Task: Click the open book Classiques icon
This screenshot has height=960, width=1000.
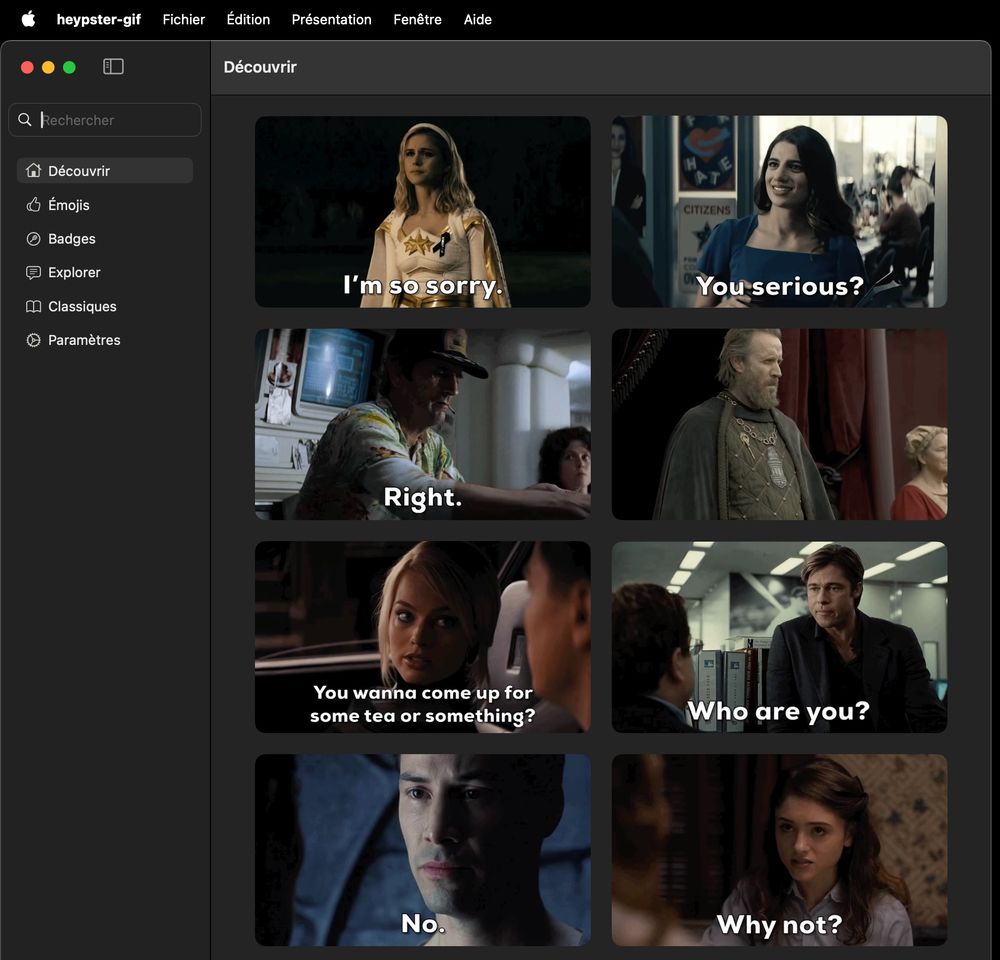Action: coord(33,306)
